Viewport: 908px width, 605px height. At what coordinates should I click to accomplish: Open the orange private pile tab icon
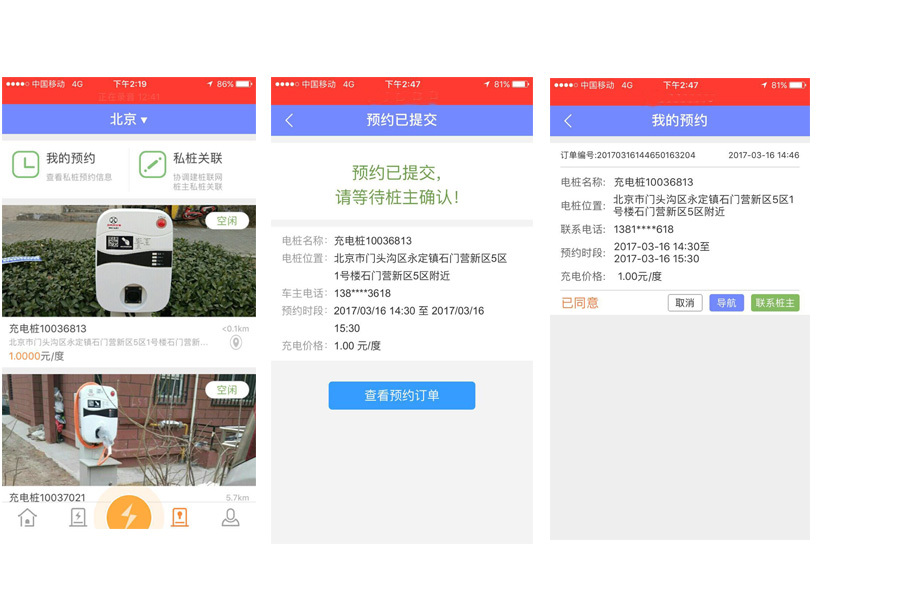tap(179, 517)
